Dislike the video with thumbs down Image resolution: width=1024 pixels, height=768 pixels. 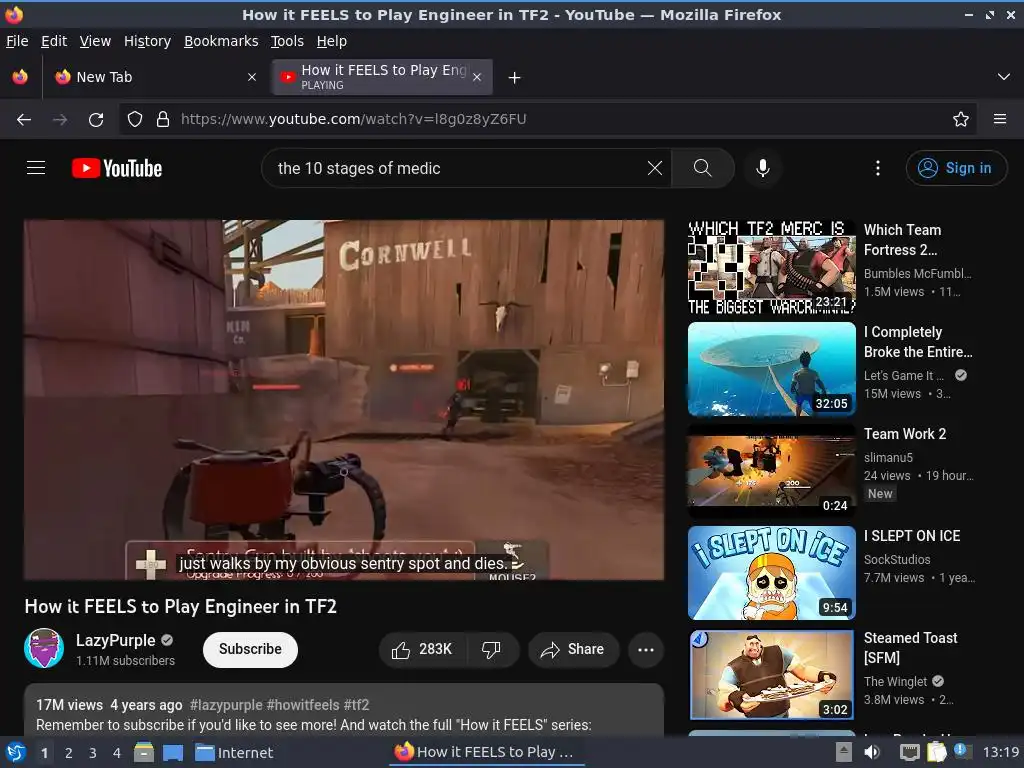pyautogui.click(x=491, y=649)
